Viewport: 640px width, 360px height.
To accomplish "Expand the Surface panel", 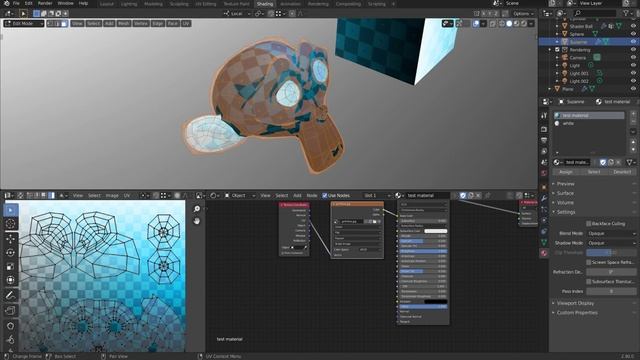I will coord(565,193).
